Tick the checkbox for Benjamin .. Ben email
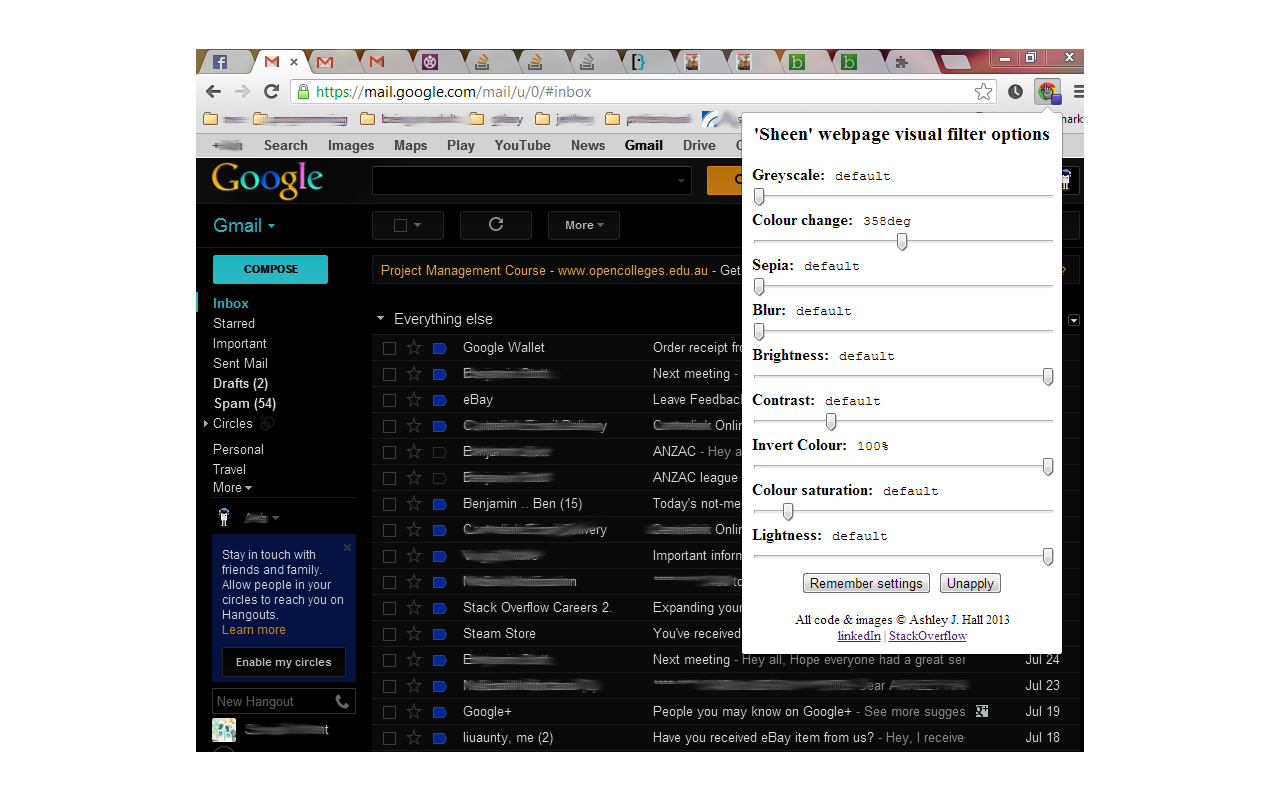The height and width of the screenshot is (800, 1280). pyautogui.click(x=389, y=504)
